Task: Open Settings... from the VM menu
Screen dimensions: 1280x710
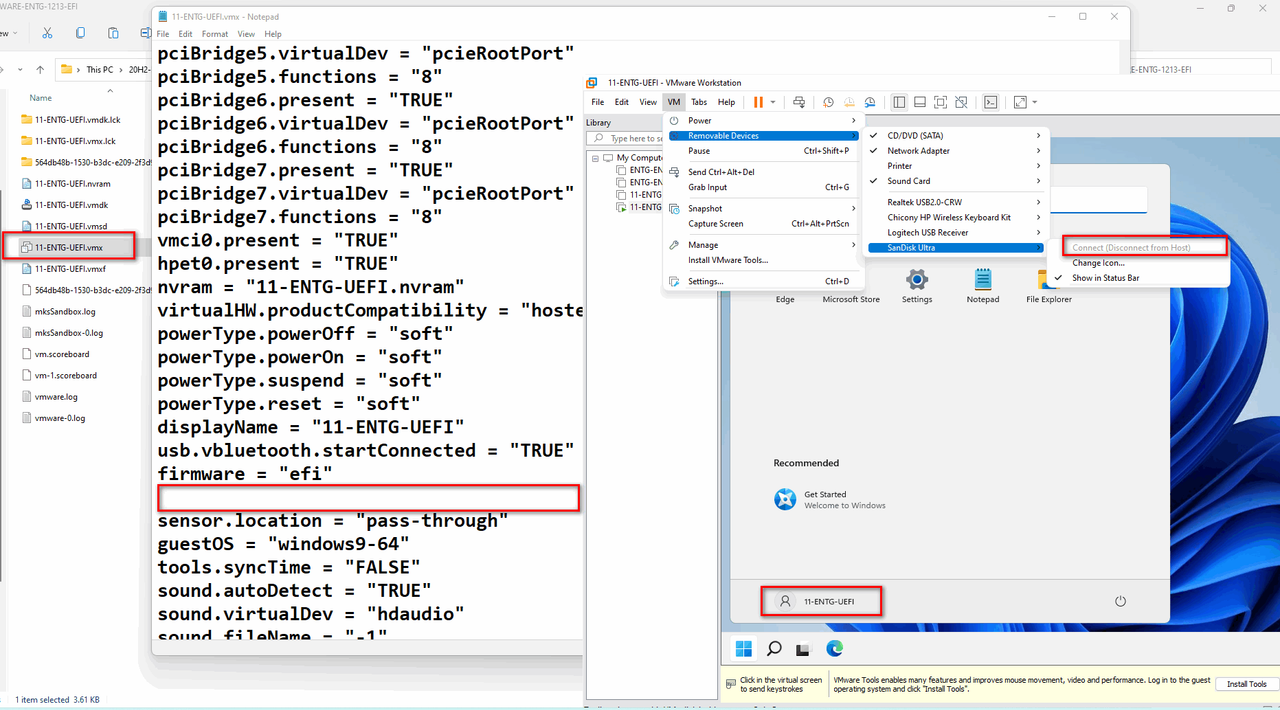Action: pos(762,281)
